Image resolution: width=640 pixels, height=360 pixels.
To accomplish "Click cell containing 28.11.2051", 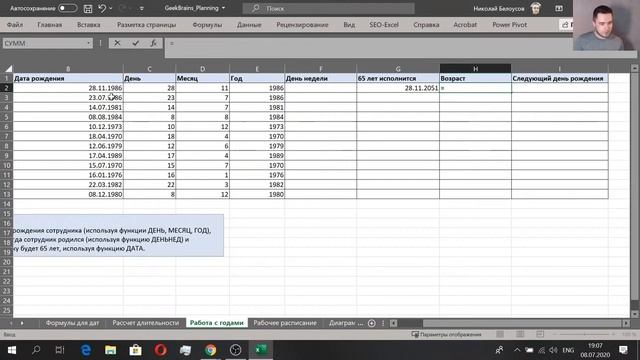I will click(398, 88).
